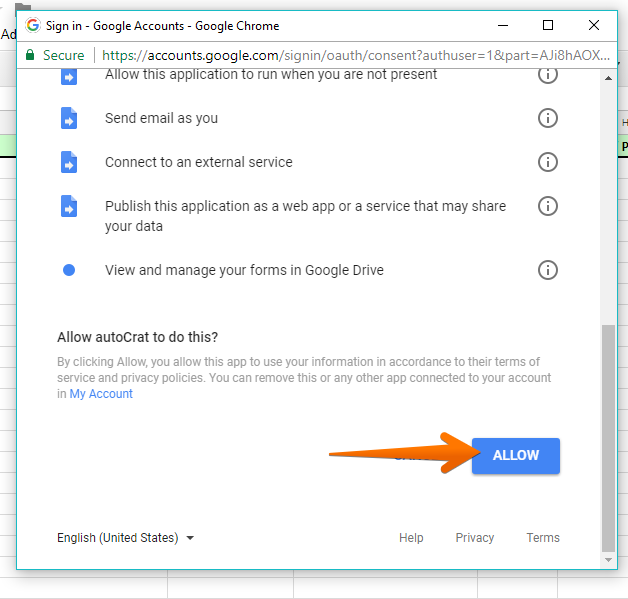Open the Privacy link in footer
The height and width of the screenshot is (599, 628).
pos(475,538)
